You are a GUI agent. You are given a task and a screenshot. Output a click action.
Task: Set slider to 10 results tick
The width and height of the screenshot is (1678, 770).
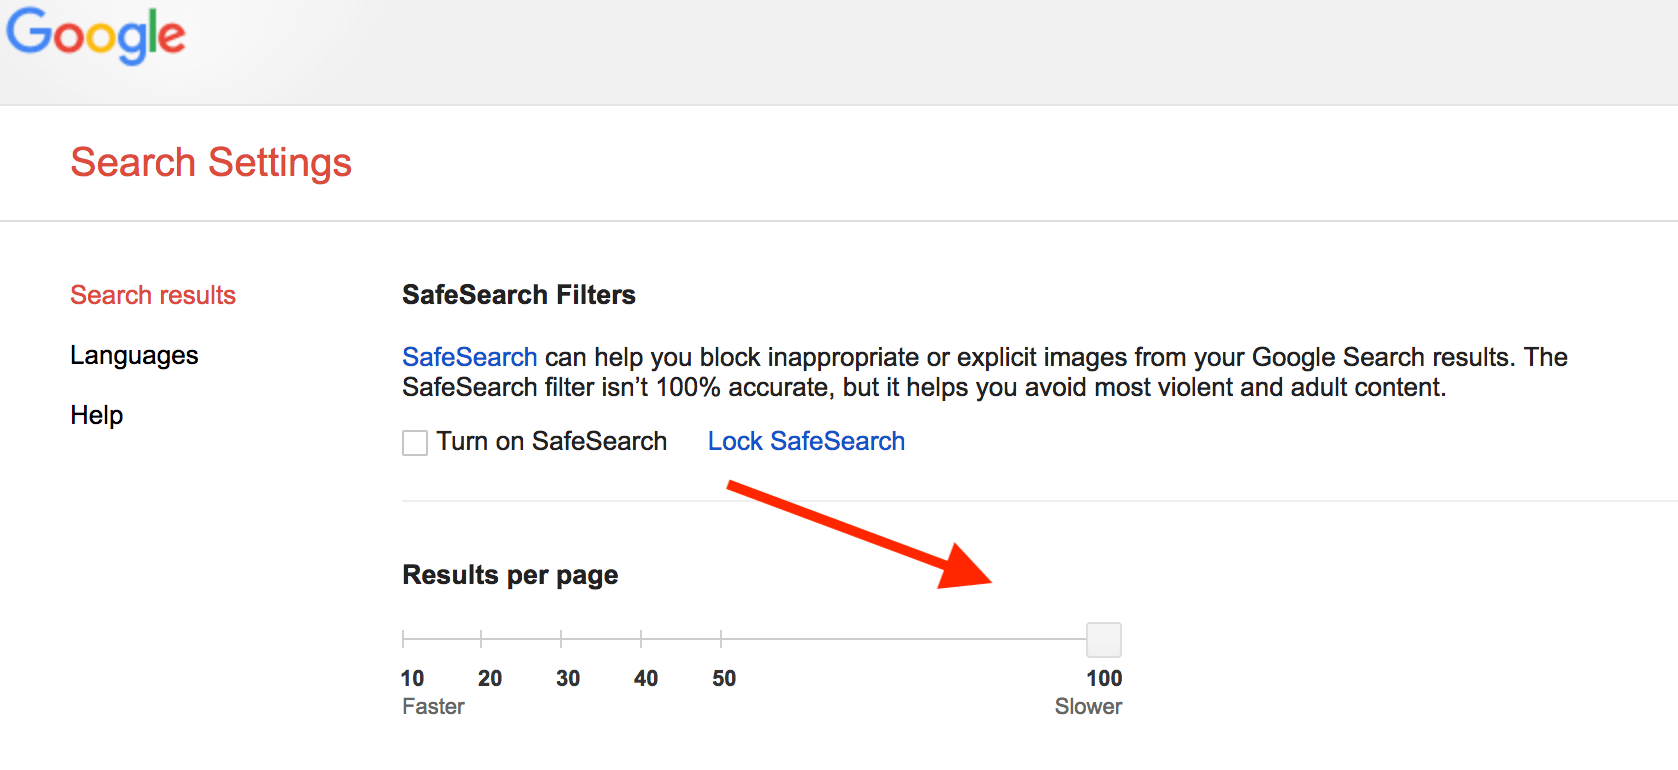click(403, 639)
